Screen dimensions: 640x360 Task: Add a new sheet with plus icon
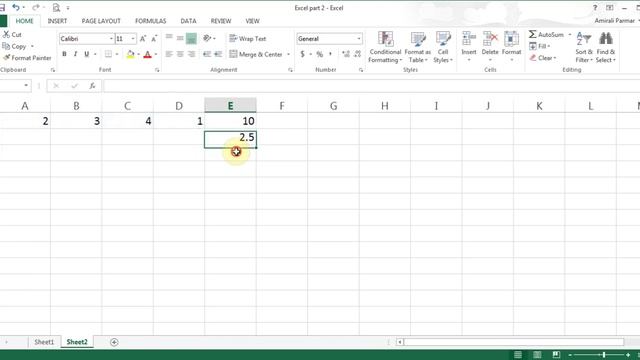(x=114, y=342)
